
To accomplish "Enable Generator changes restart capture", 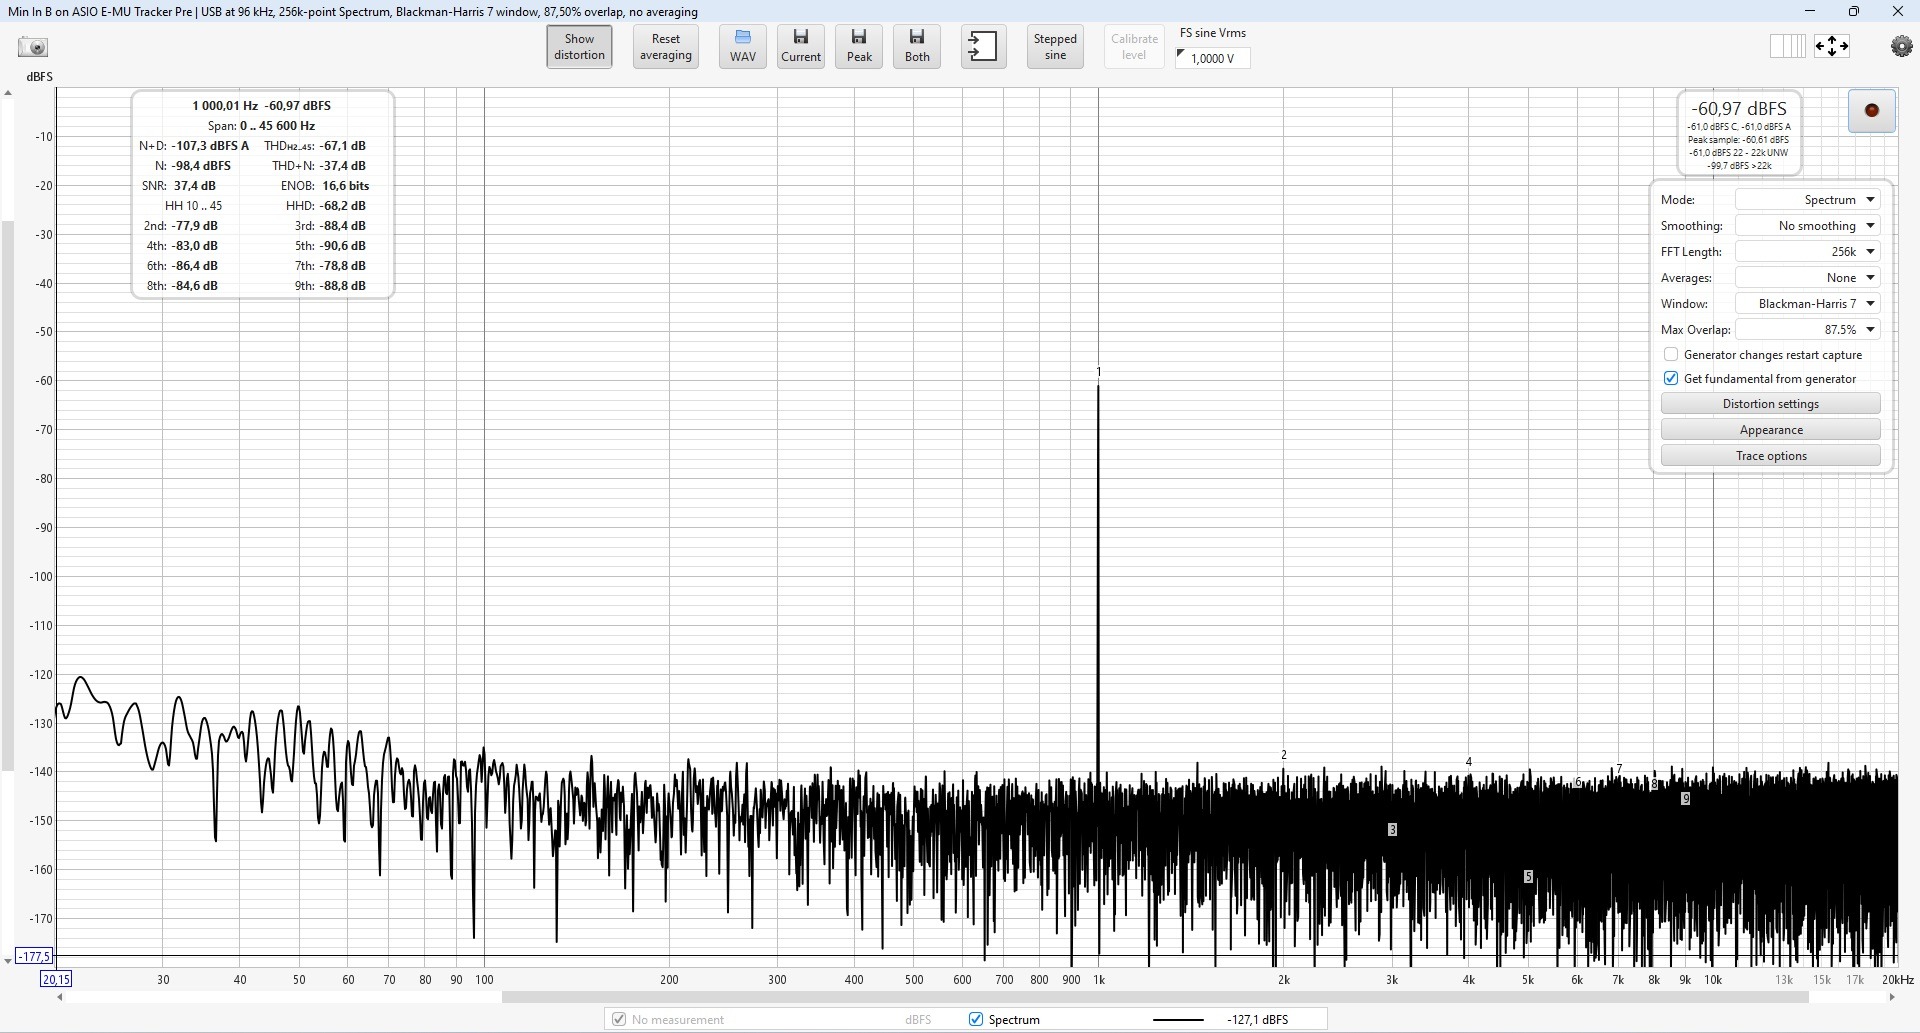I will pyautogui.click(x=1671, y=355).
